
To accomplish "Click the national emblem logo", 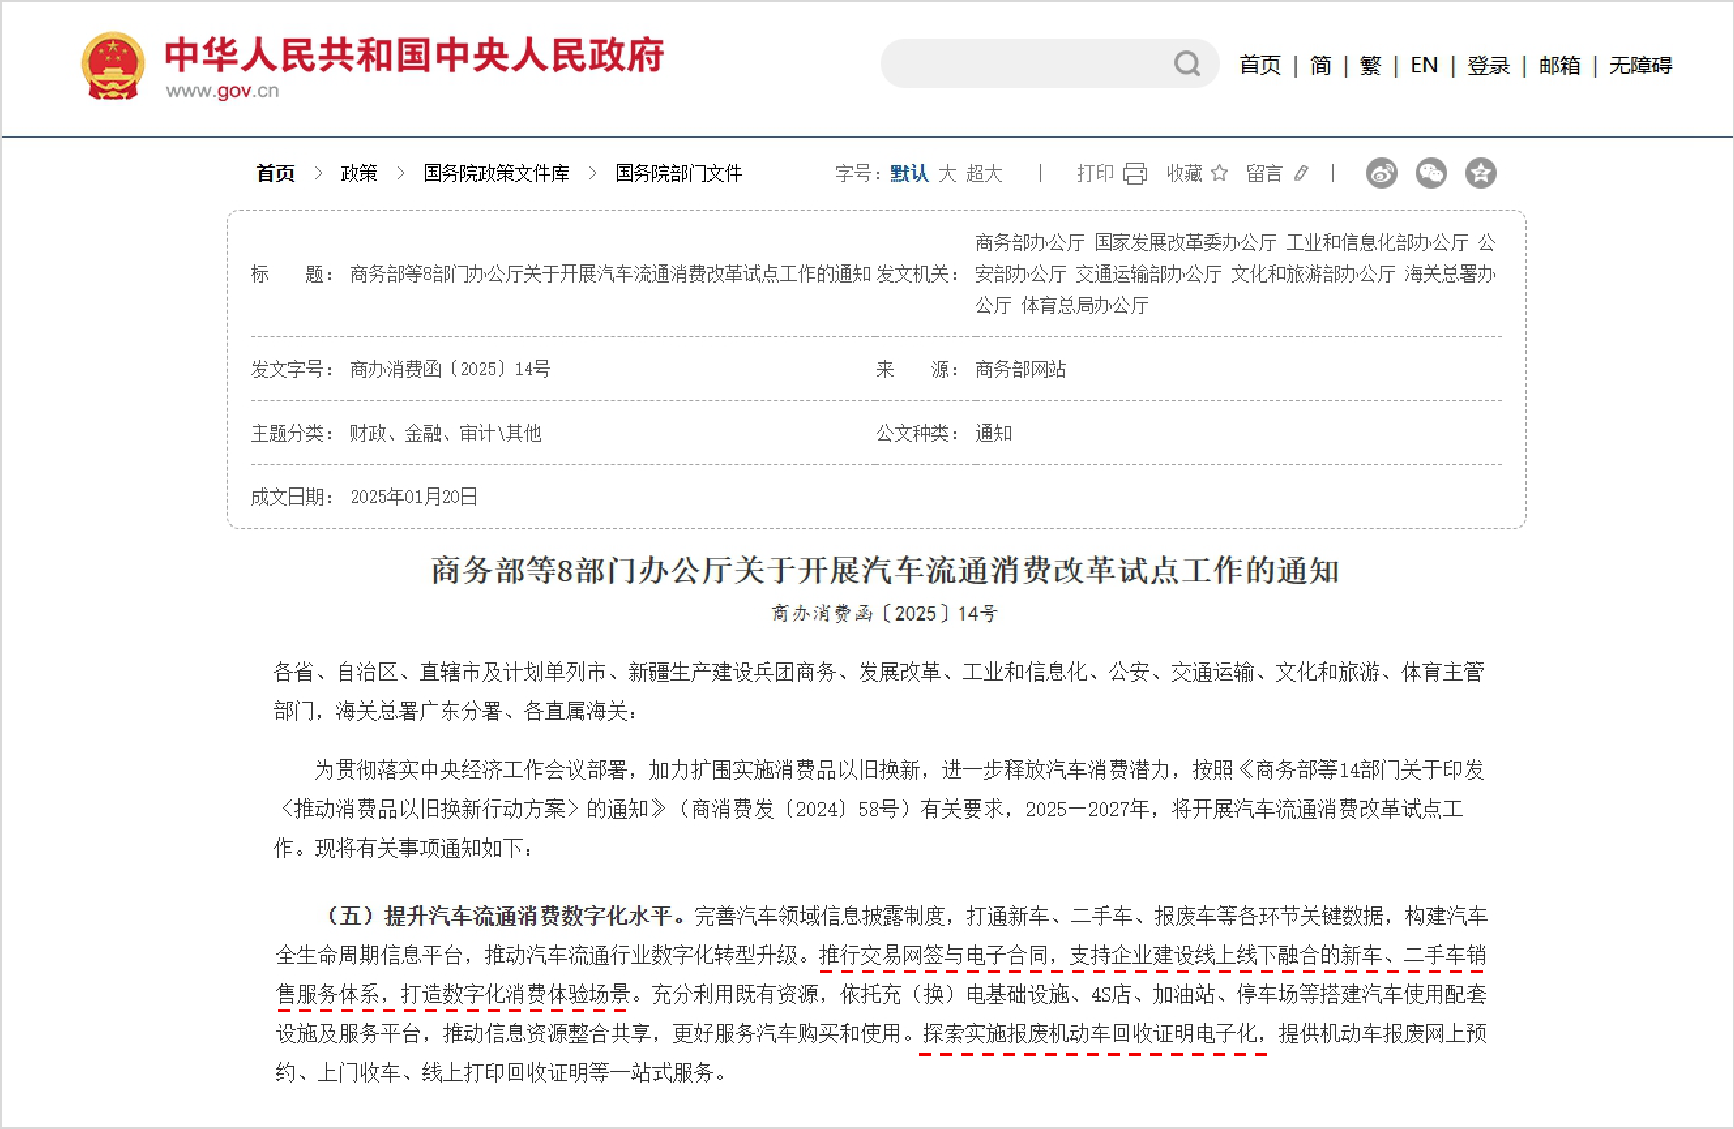I will 113,66.
